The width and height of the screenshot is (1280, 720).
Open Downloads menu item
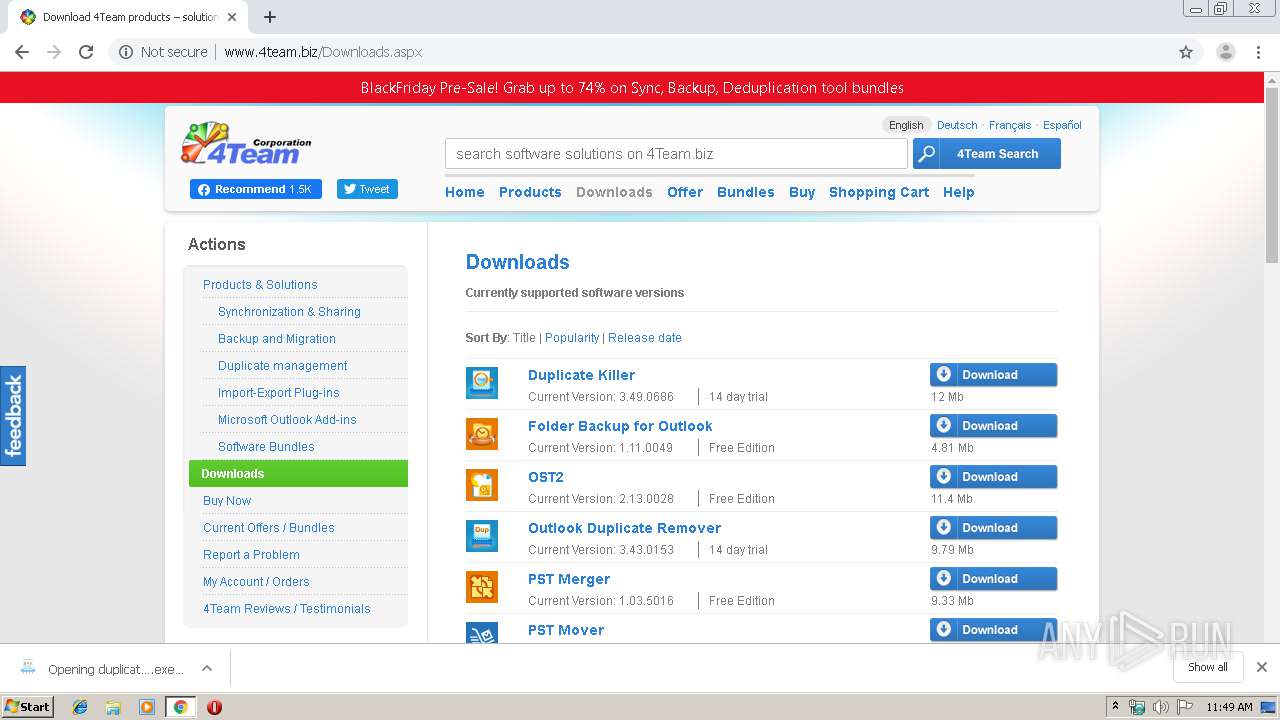614,192
